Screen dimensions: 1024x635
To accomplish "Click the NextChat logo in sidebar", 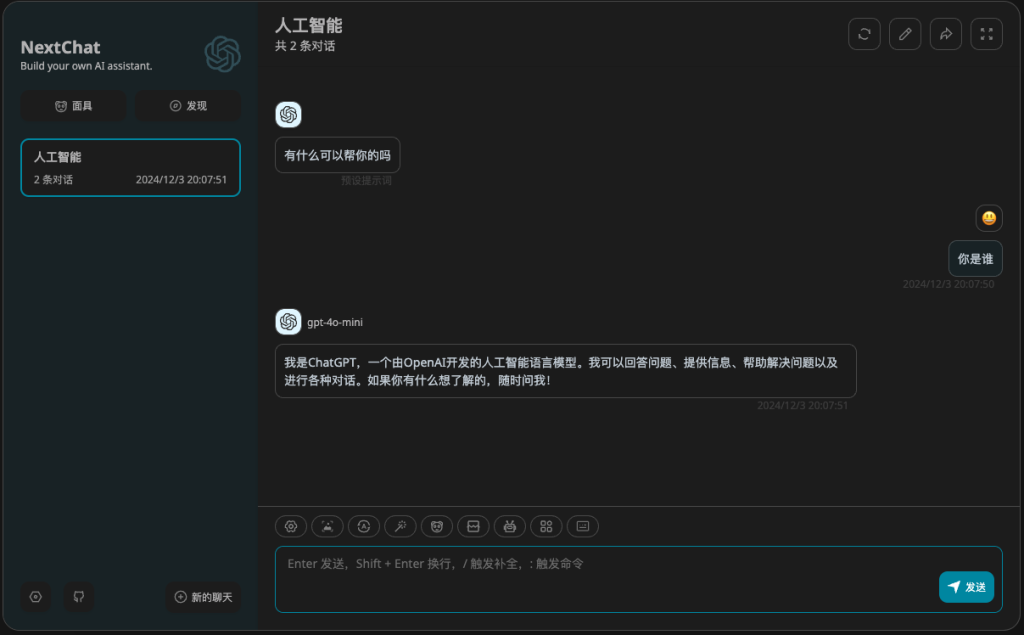I will coord(223,54).
